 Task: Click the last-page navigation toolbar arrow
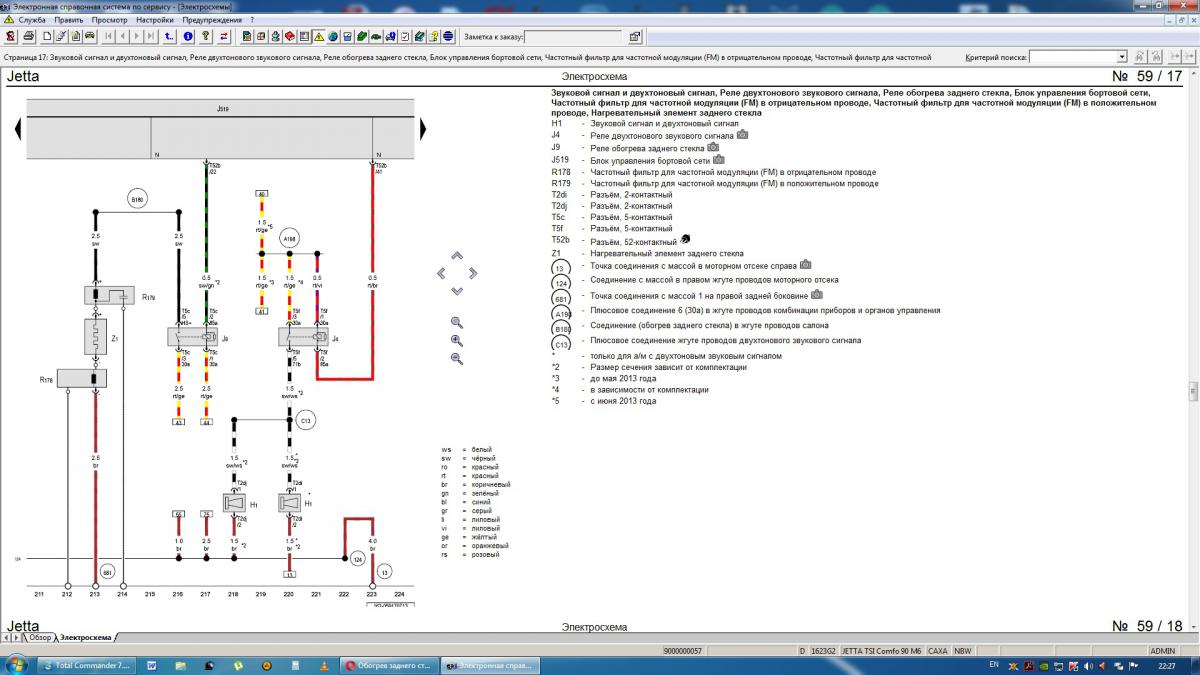[x=151, y=37]
